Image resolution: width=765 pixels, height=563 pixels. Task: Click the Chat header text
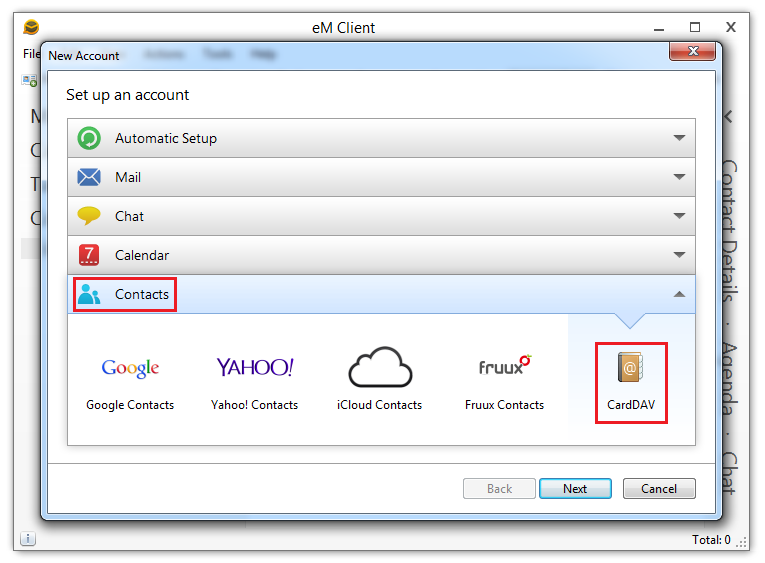(x=129, y=216)
